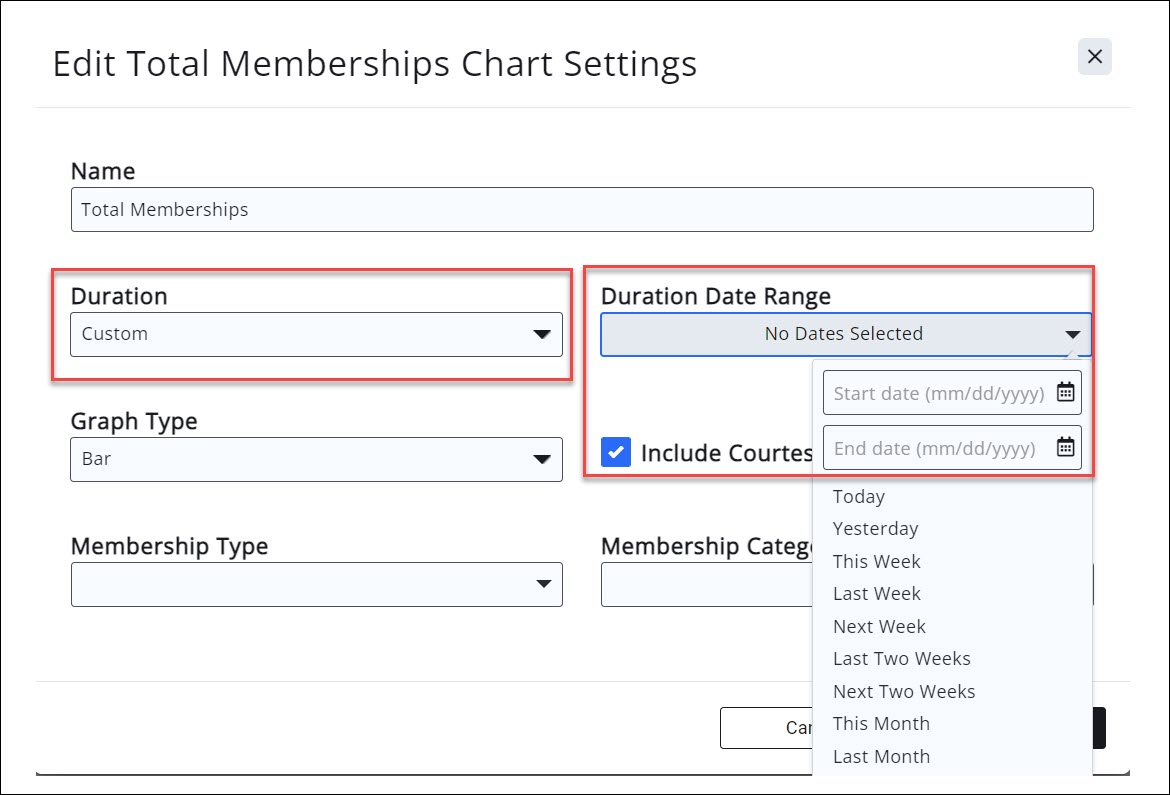Select Last Month from the date range list
Image resolution: width=1170 pixels, height=795 pixels.
(x=881, y=756)
